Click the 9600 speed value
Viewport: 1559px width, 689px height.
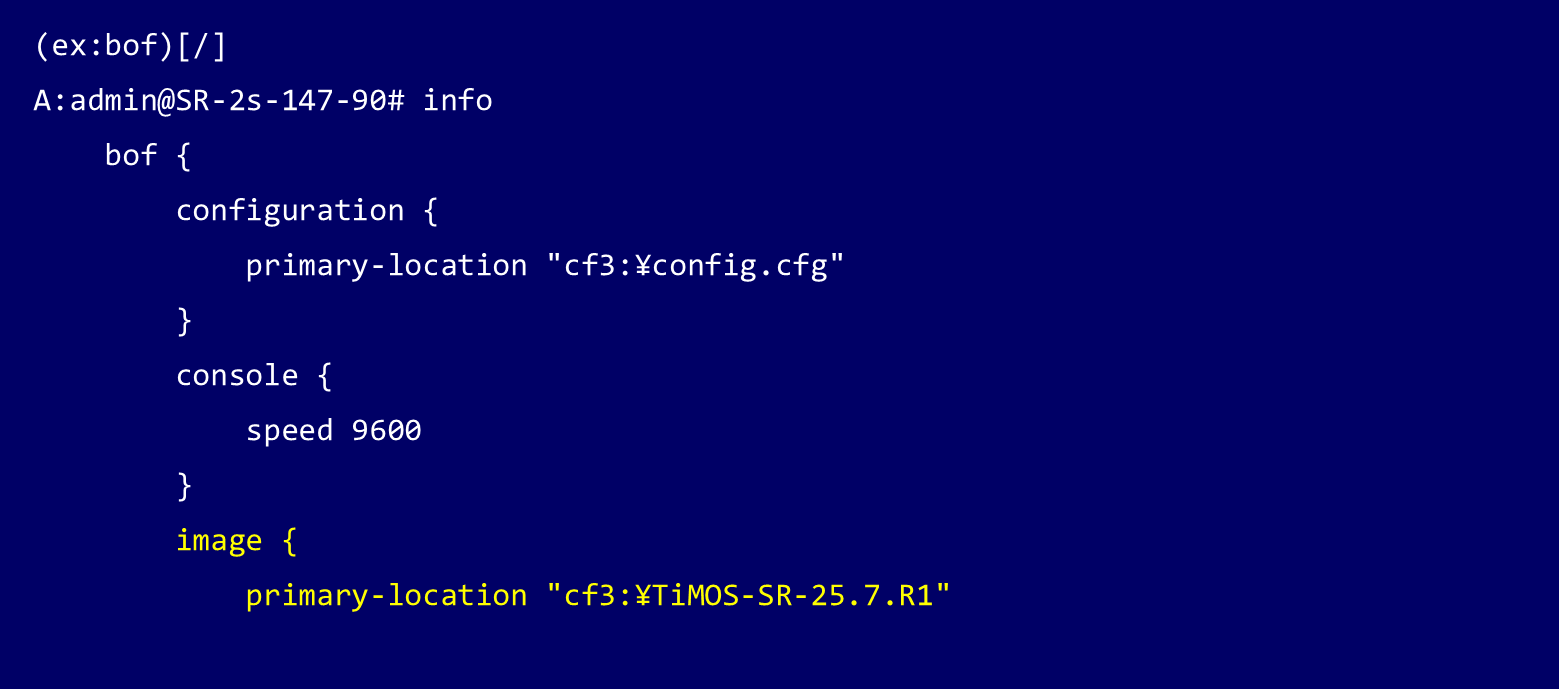(x=387, y=431)
